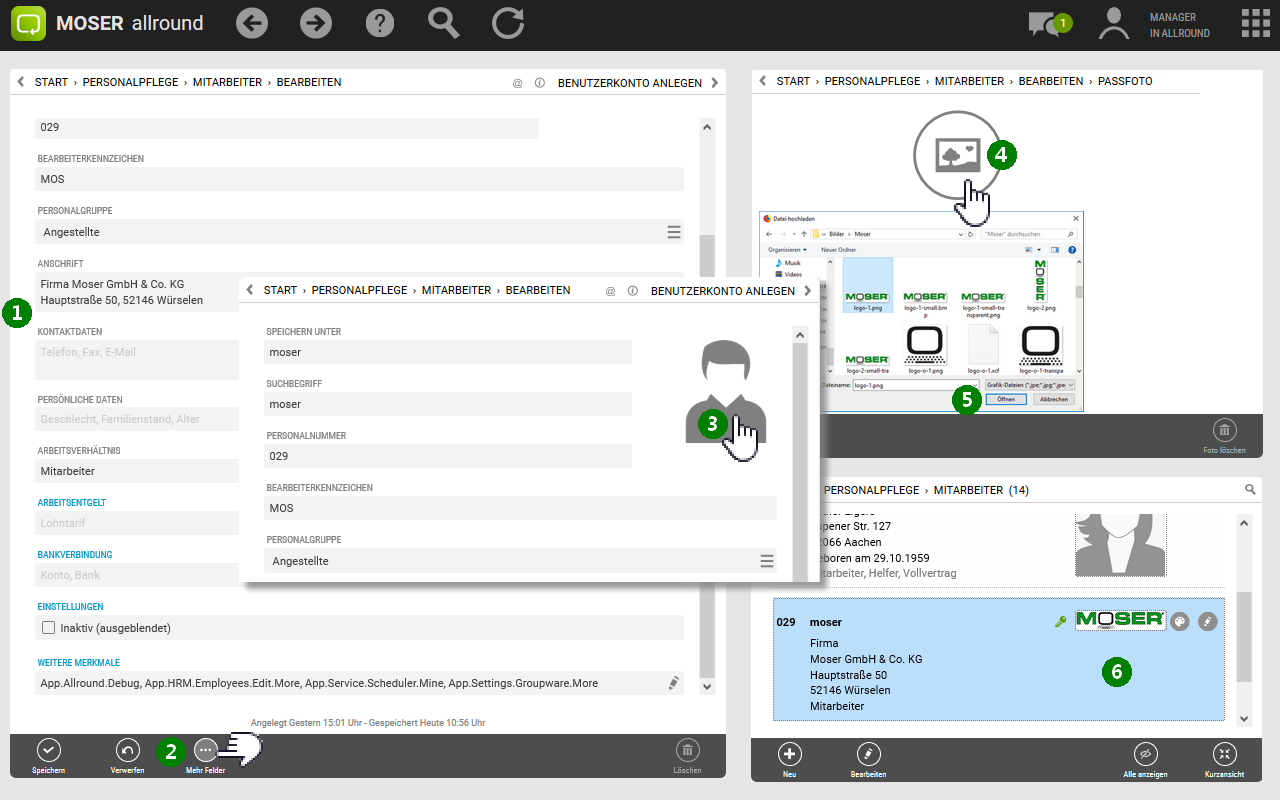Open the chat notifications icon
Screen dimensions: 1280x800
(1044, 24)
